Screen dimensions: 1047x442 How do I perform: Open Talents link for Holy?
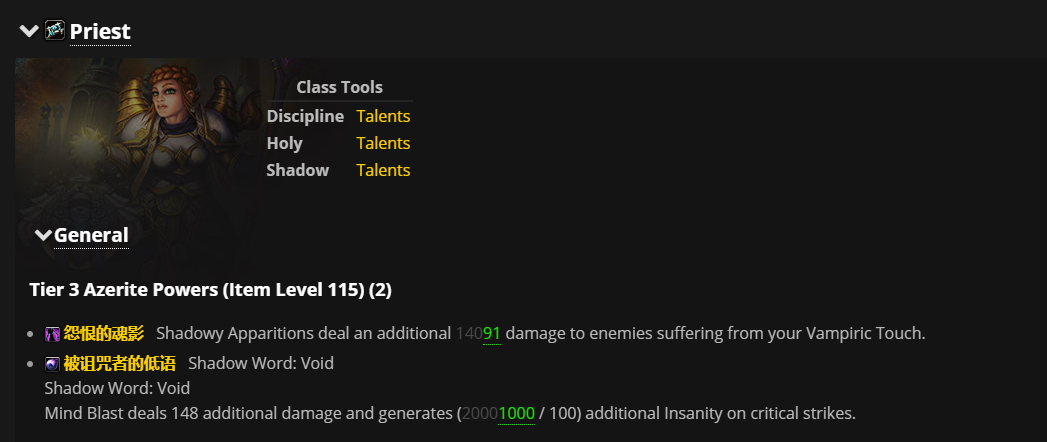[383, 143]
